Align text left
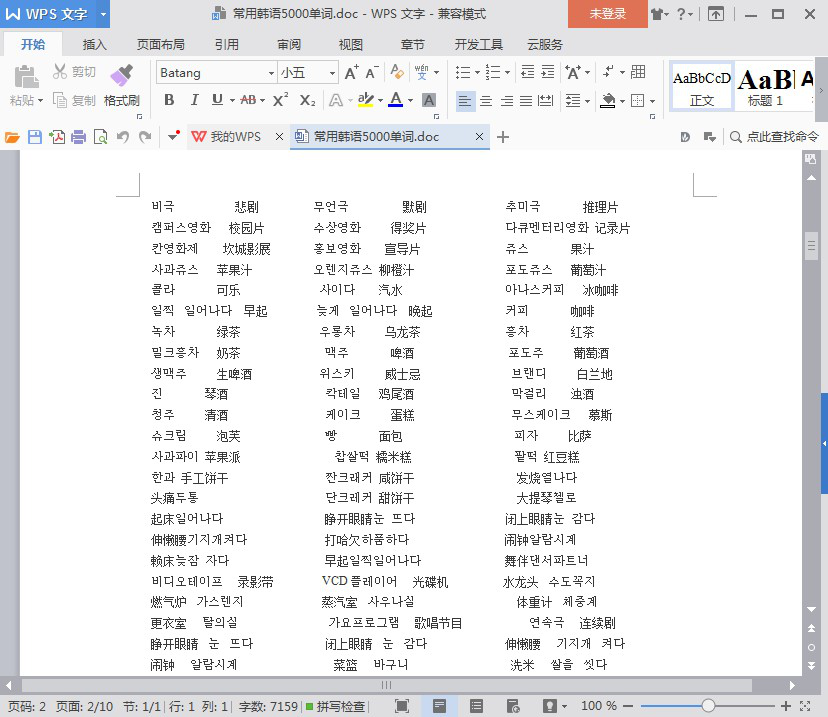 (465, 100)
